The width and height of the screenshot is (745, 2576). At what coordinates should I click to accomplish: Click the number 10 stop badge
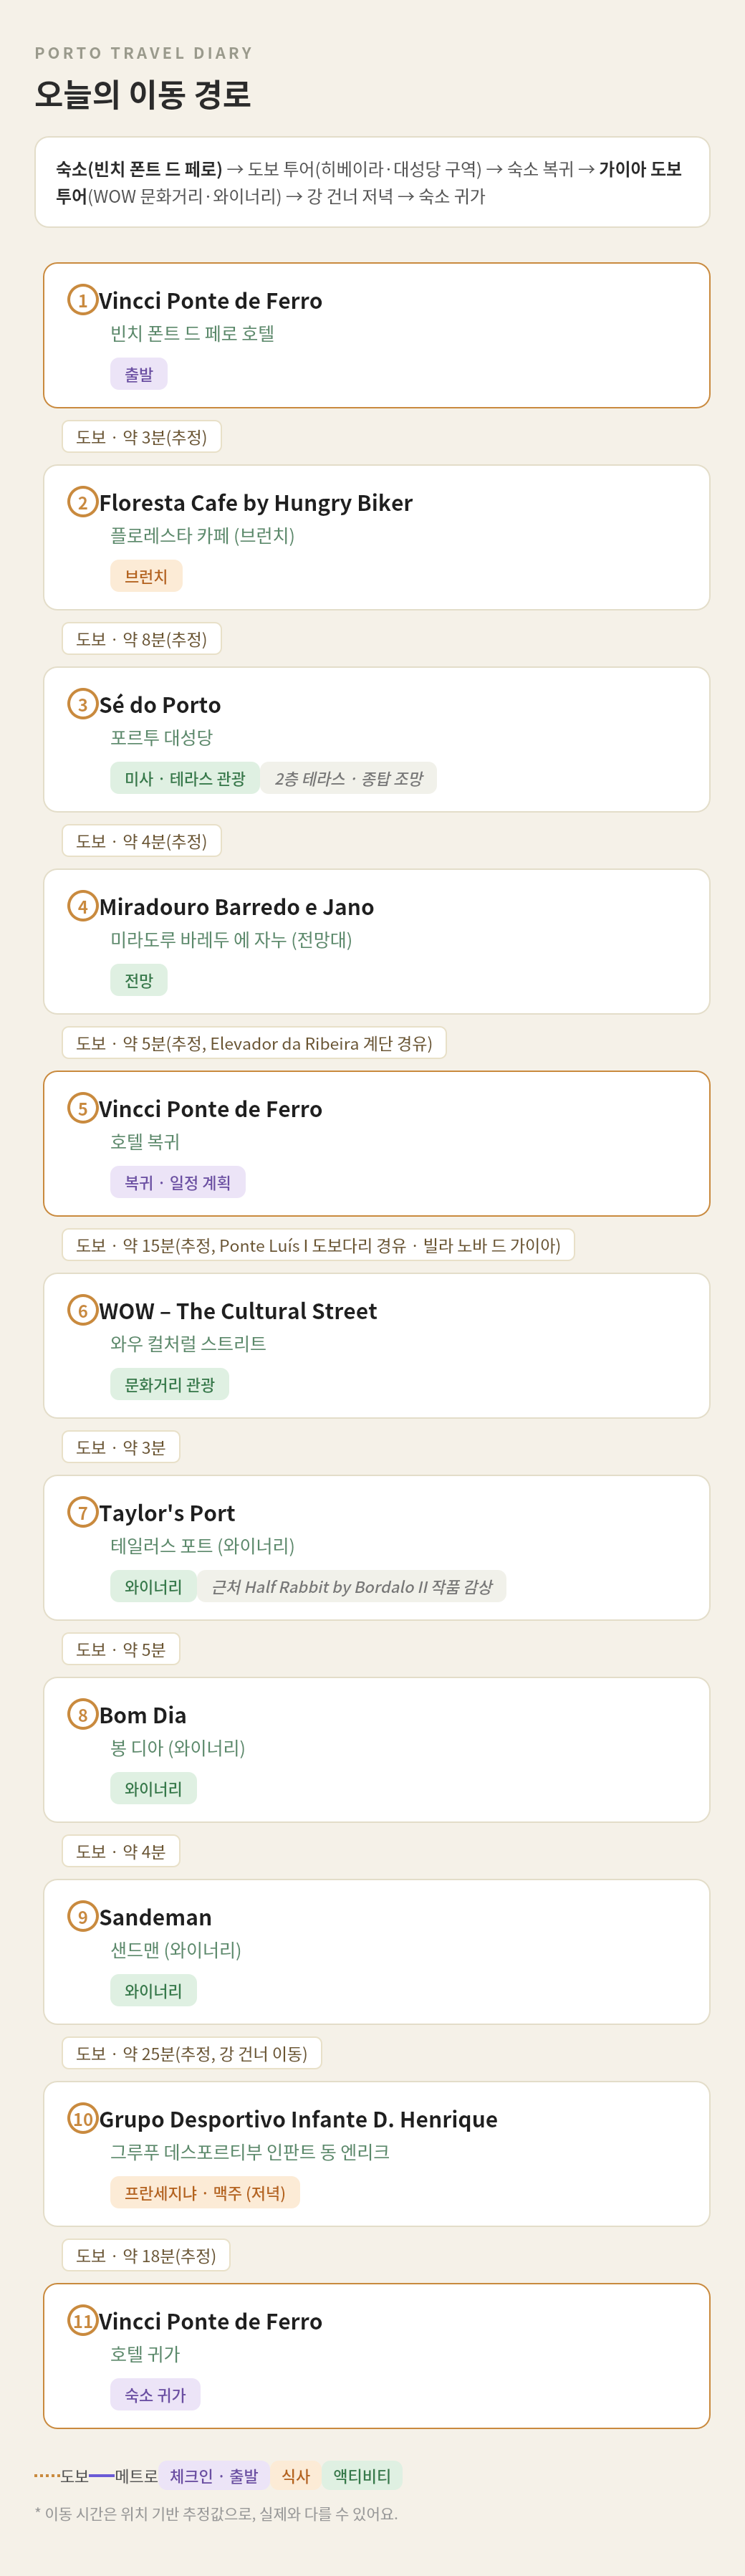coord(82,2118)
